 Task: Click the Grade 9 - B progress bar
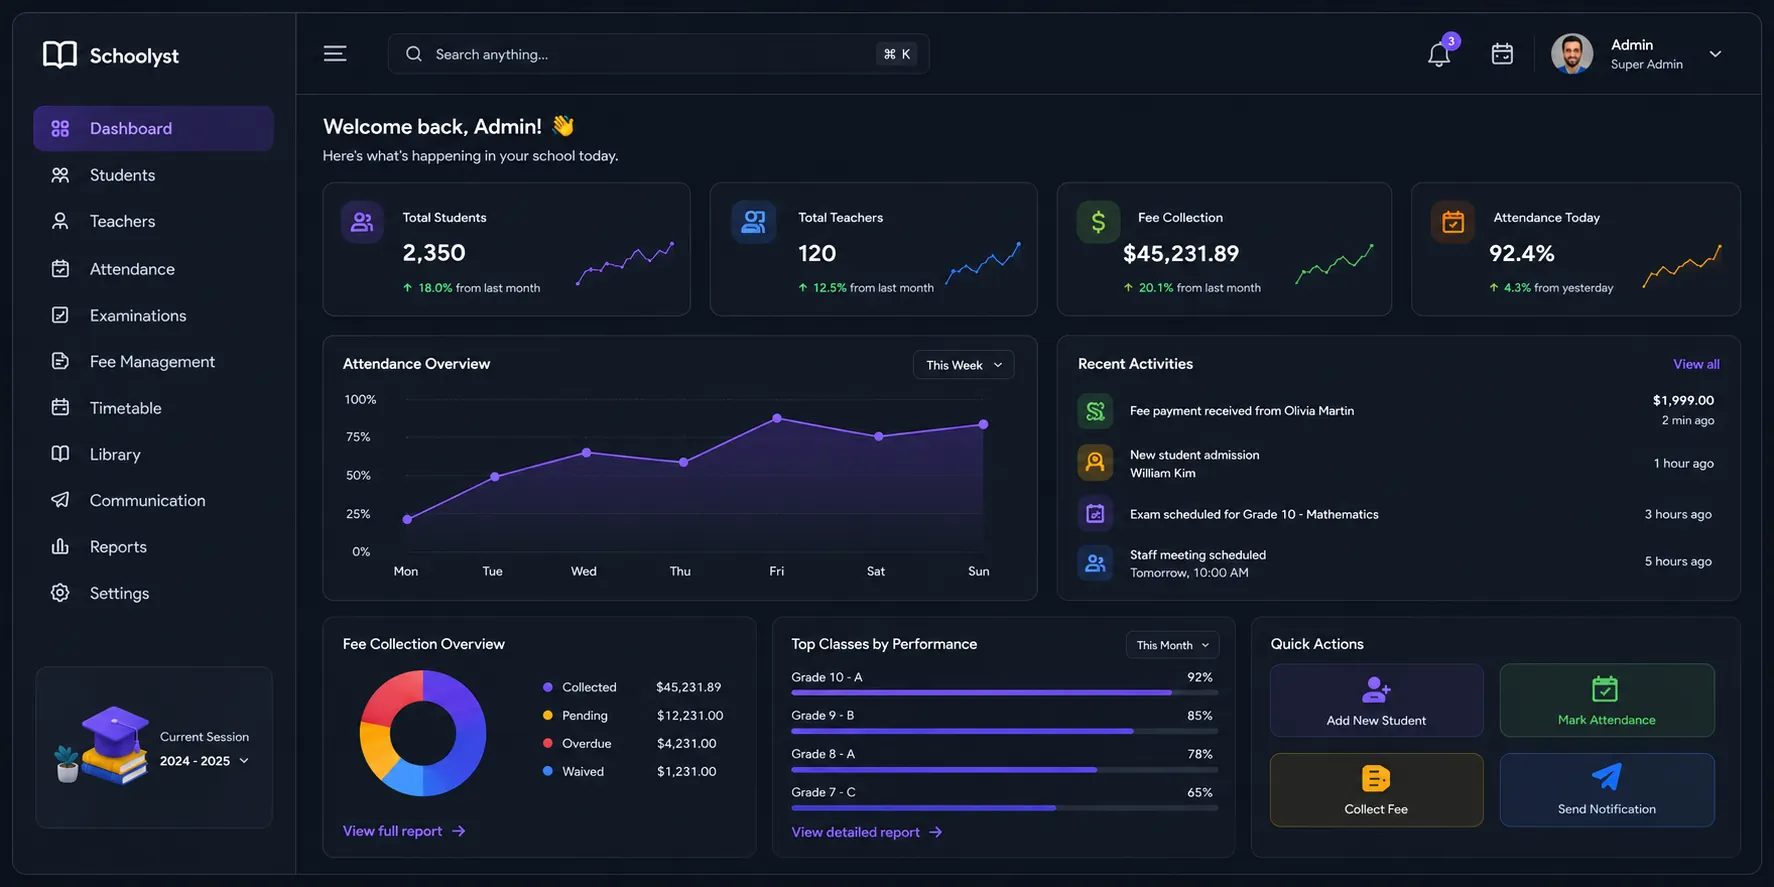click(x=1004, y=731)
